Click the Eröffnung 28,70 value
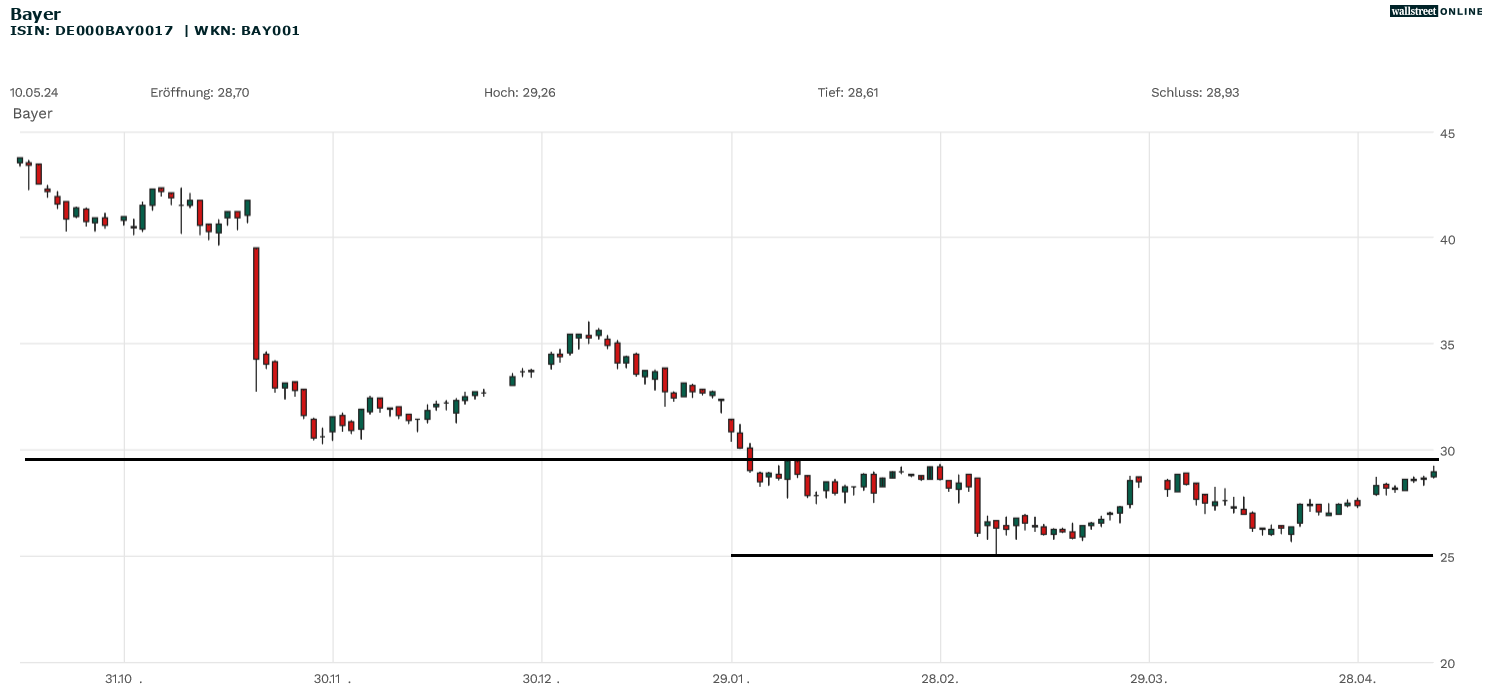Image resolution: width=1490 pixels, height=684 pixels. (x=199, y=92)
